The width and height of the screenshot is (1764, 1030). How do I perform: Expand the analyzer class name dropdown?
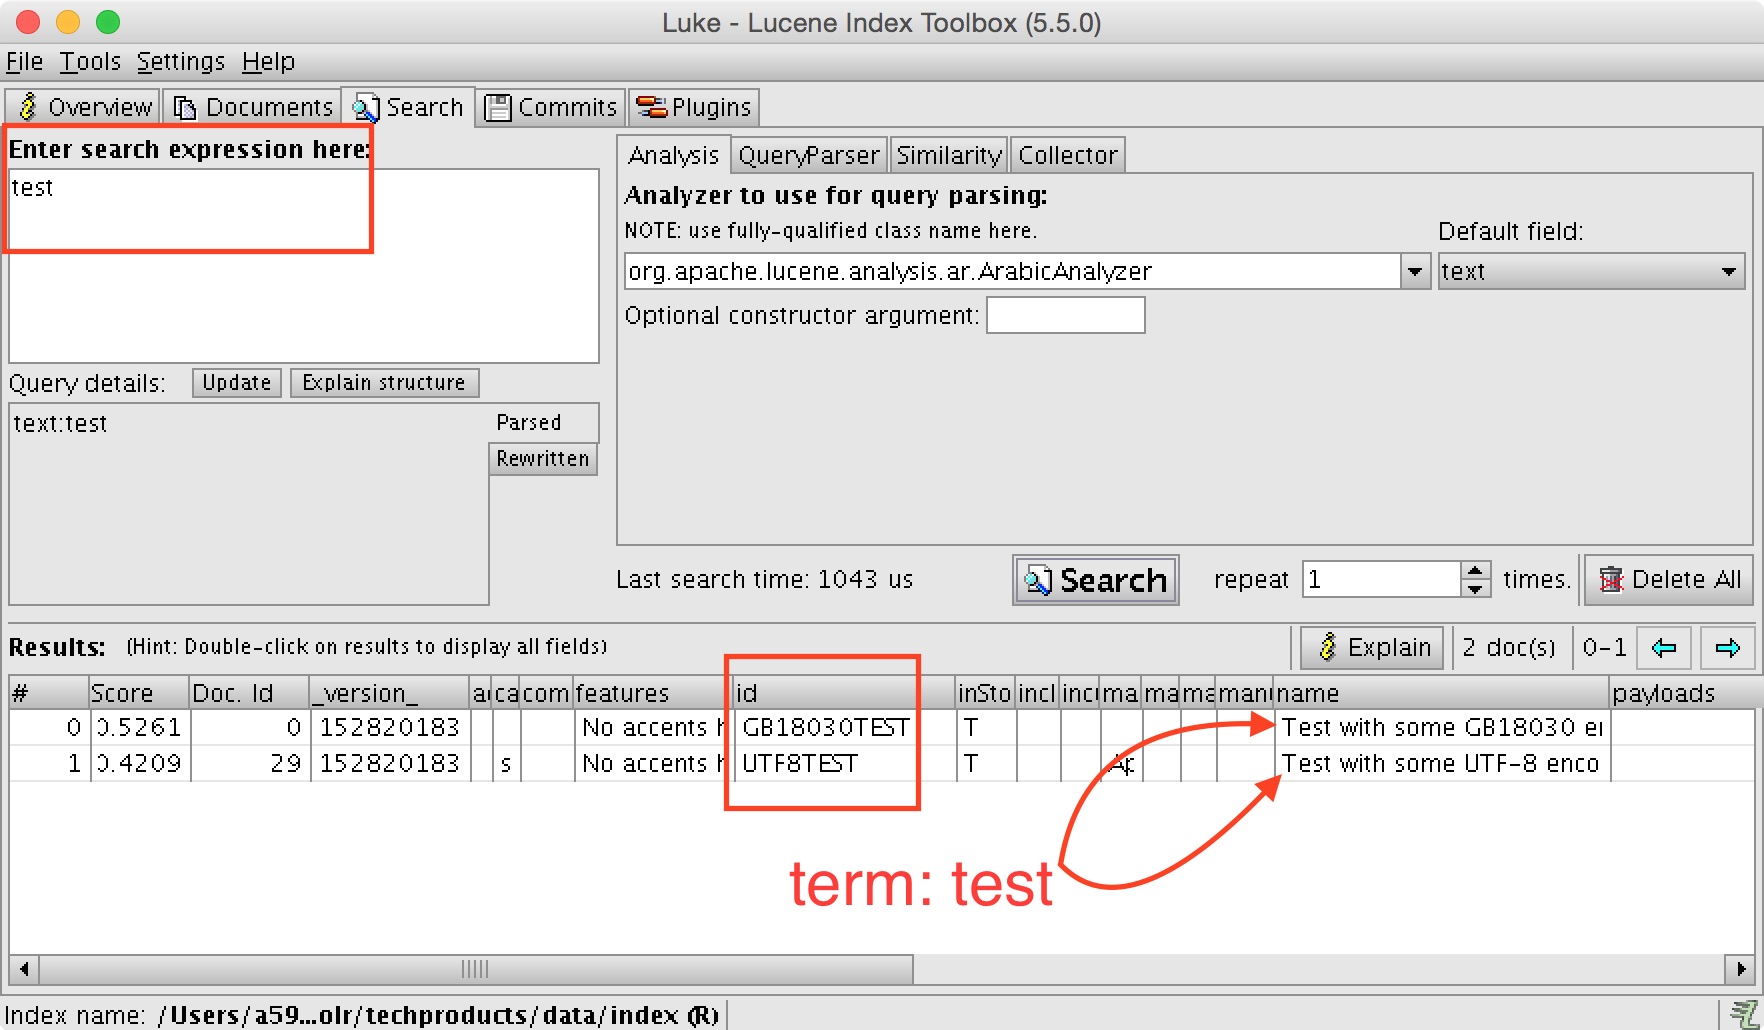(x=1414, y=272)
